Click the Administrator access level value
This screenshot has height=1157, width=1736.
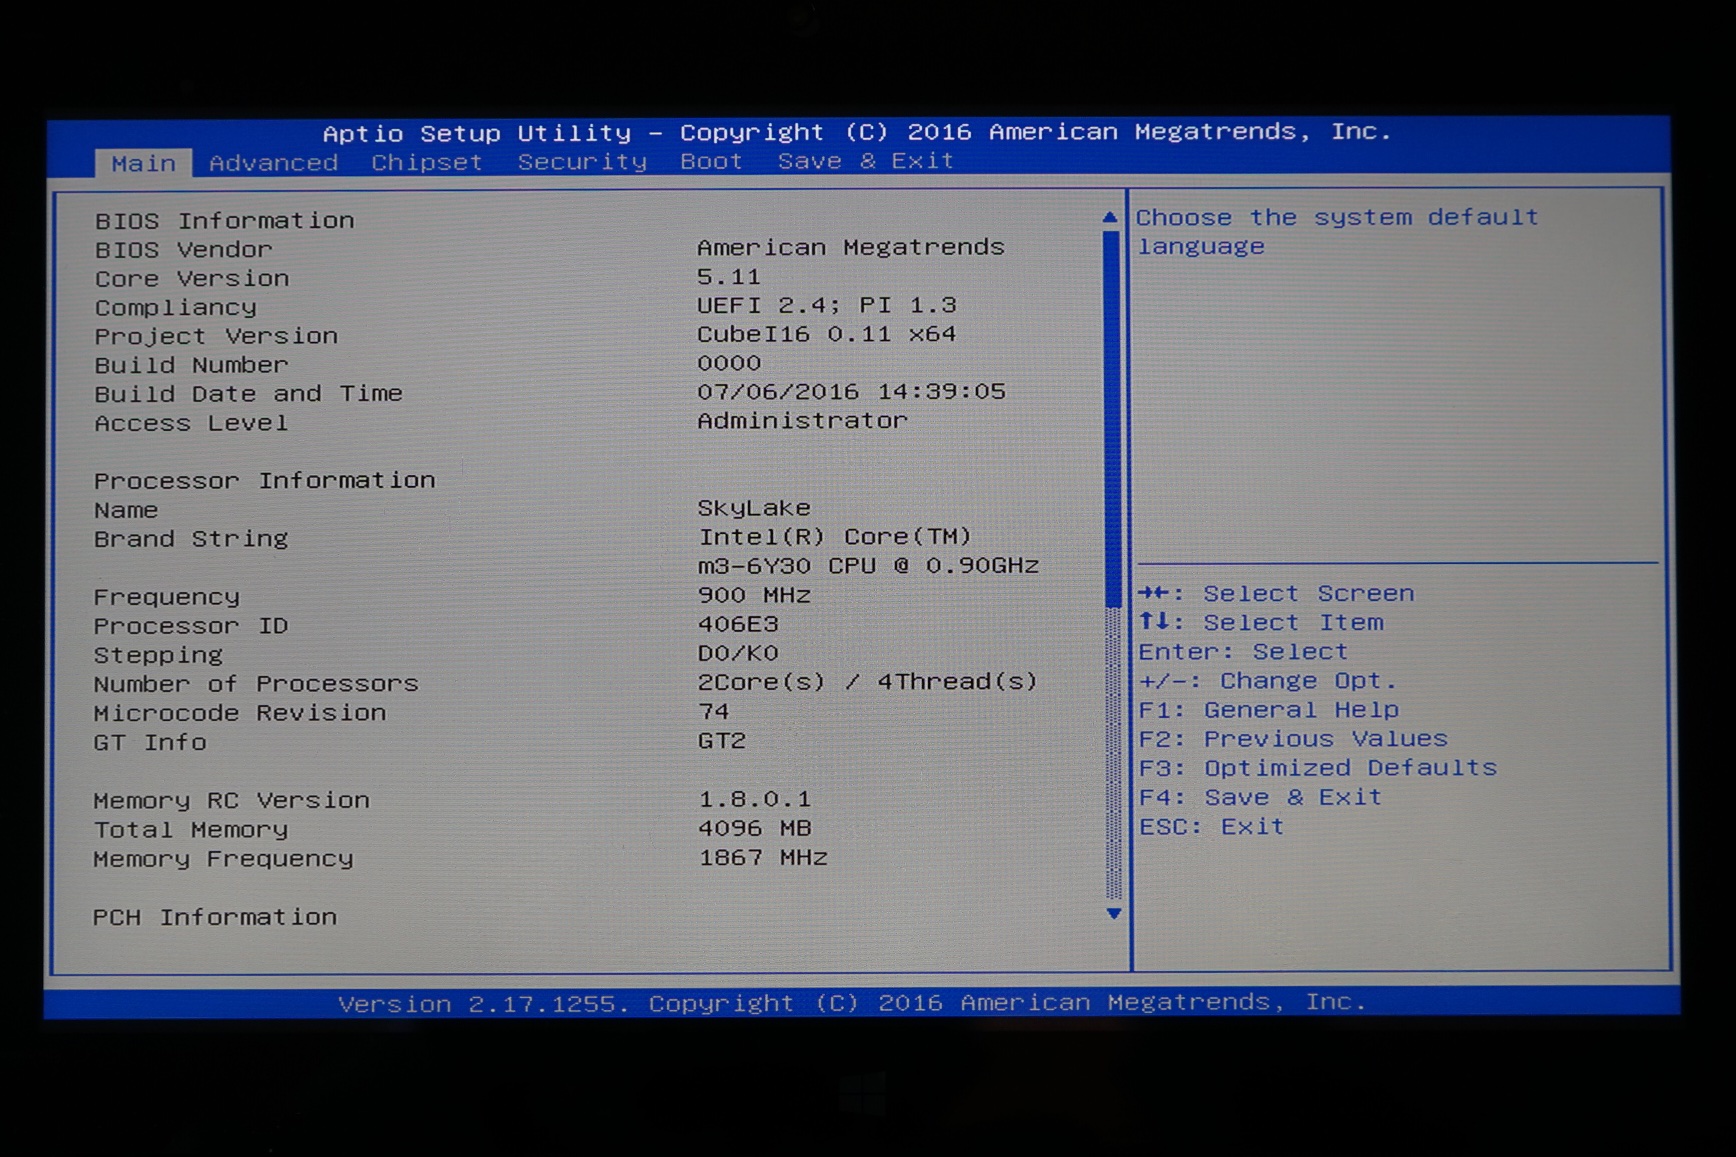[802, 421]
